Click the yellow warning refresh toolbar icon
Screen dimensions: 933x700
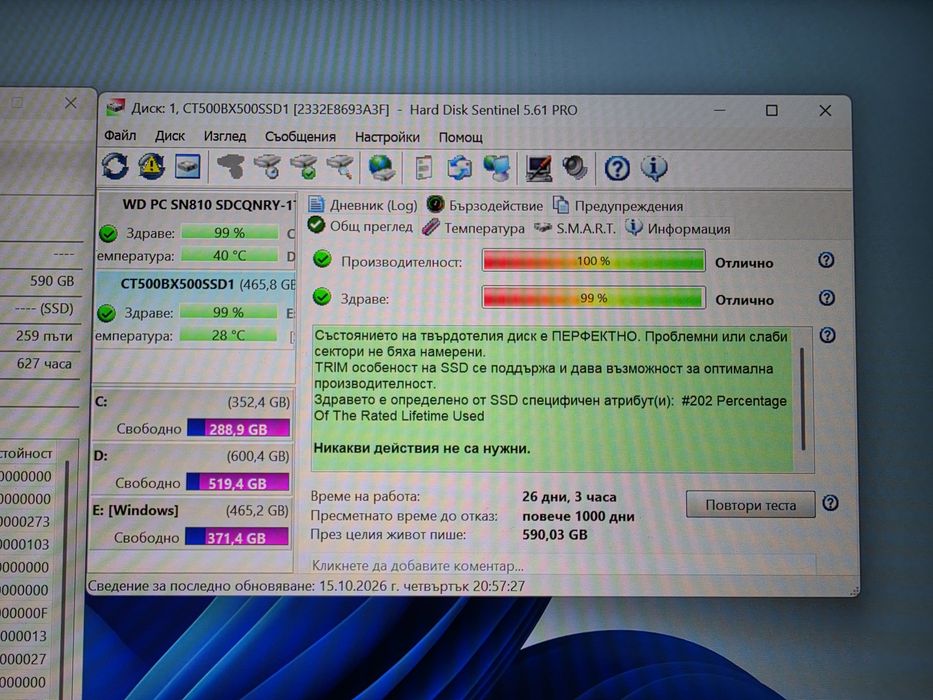[x=151, y=166]
